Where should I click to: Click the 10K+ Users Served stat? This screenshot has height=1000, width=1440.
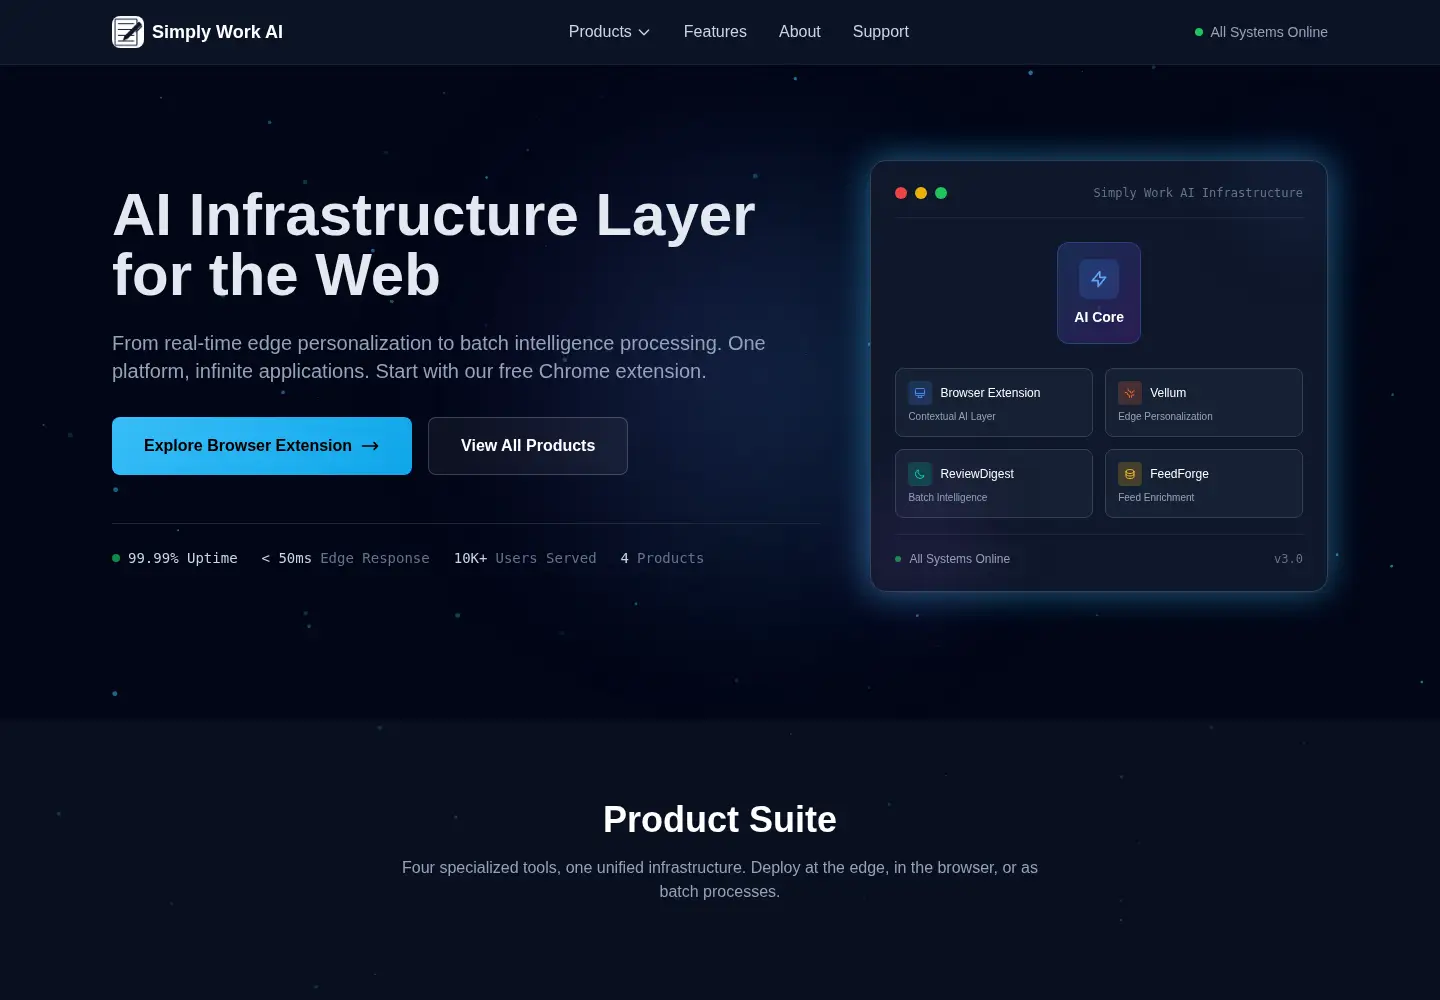(525, 558)
